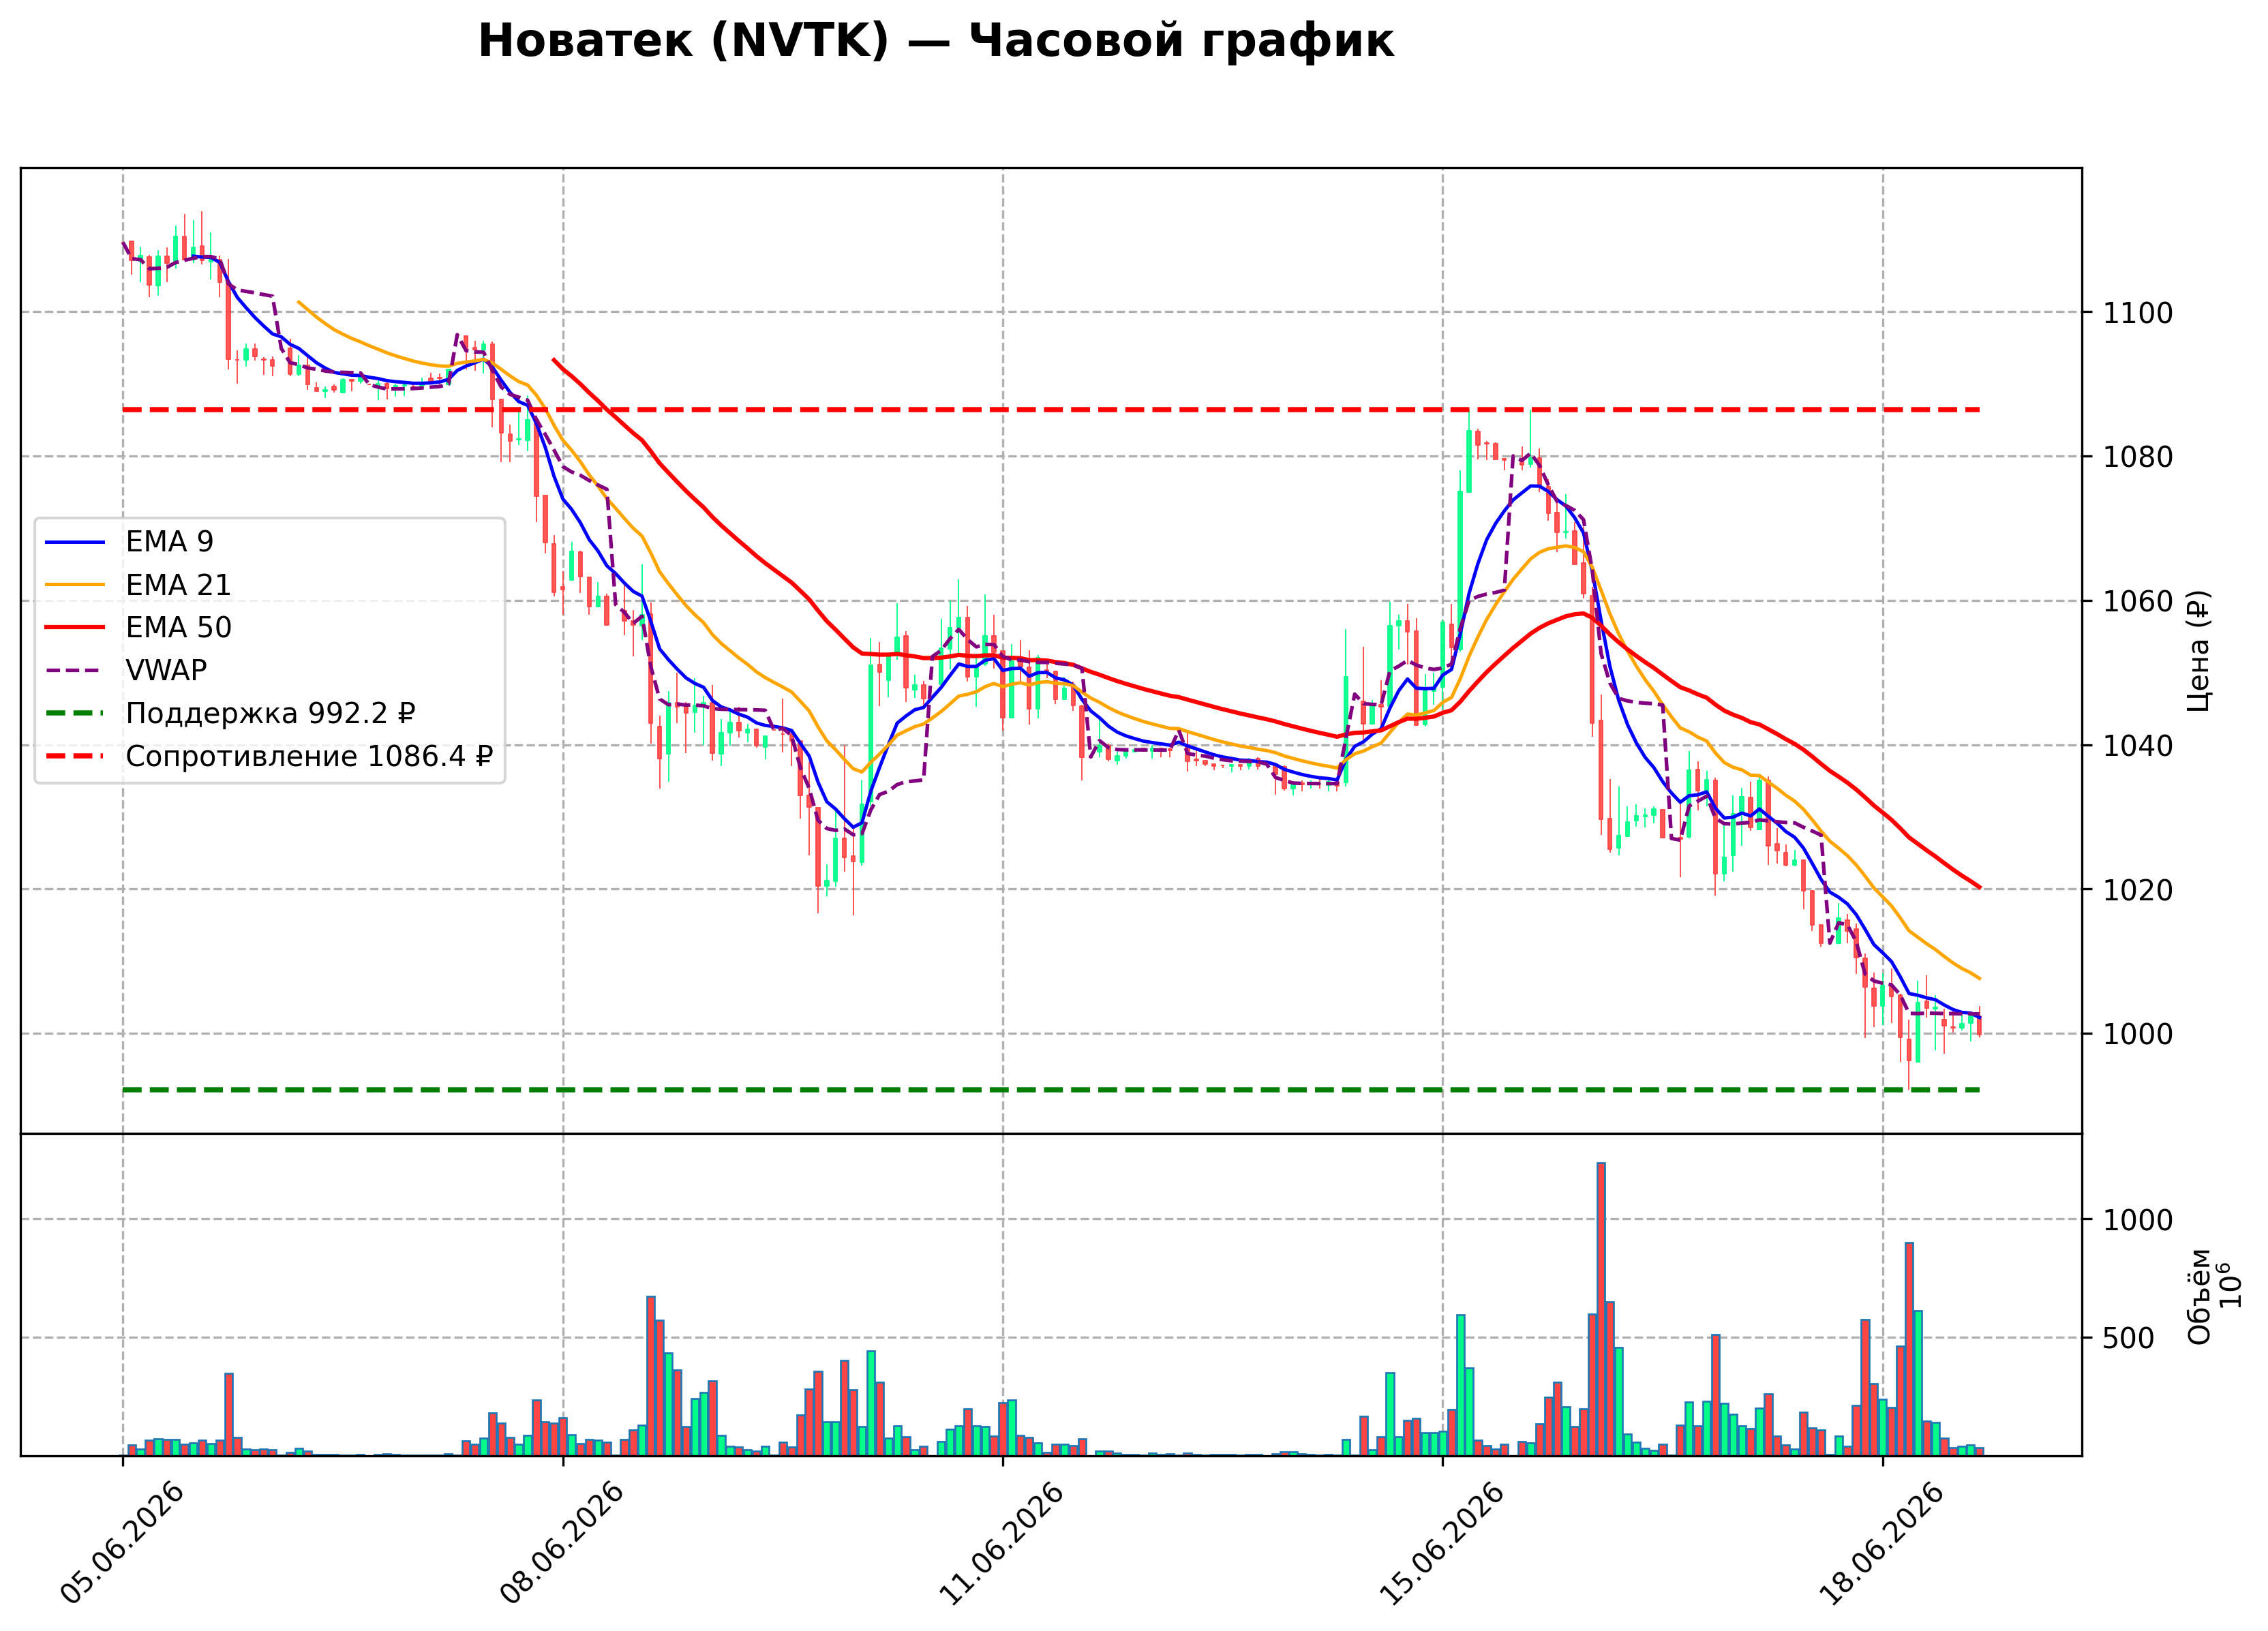Pick the solid red sample beside EMA 50
The image size is (2268, 1631).
click(x=75, y=628)
